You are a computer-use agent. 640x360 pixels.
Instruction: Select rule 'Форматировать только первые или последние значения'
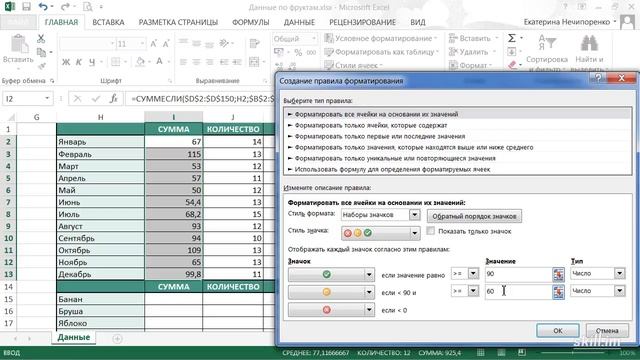(457, 136)
